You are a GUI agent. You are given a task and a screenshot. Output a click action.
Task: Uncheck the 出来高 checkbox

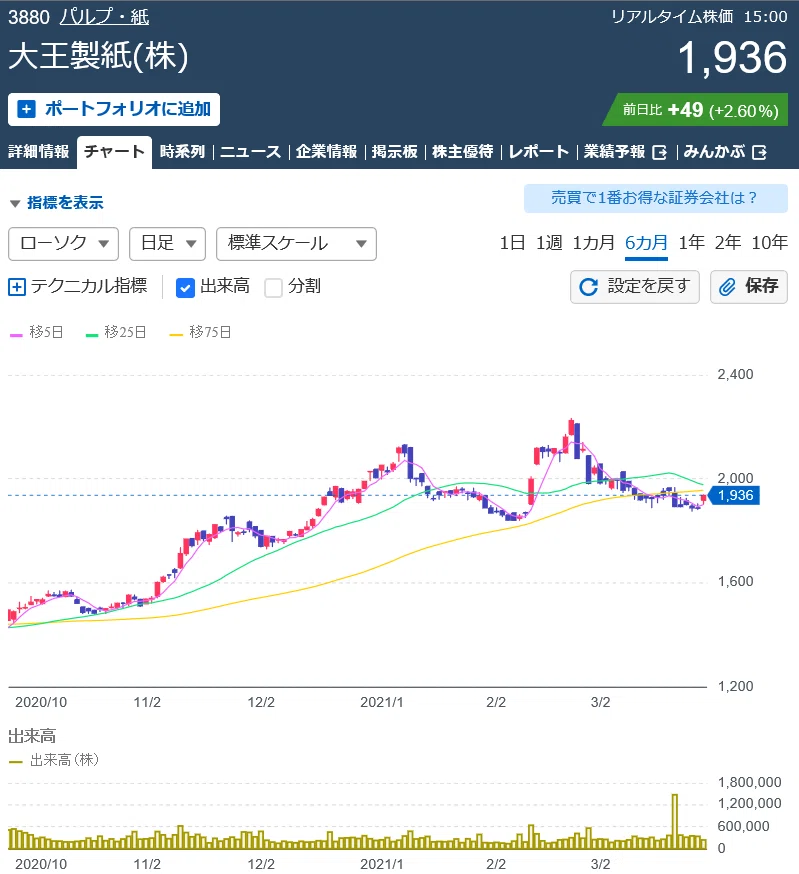click(185, 288)
